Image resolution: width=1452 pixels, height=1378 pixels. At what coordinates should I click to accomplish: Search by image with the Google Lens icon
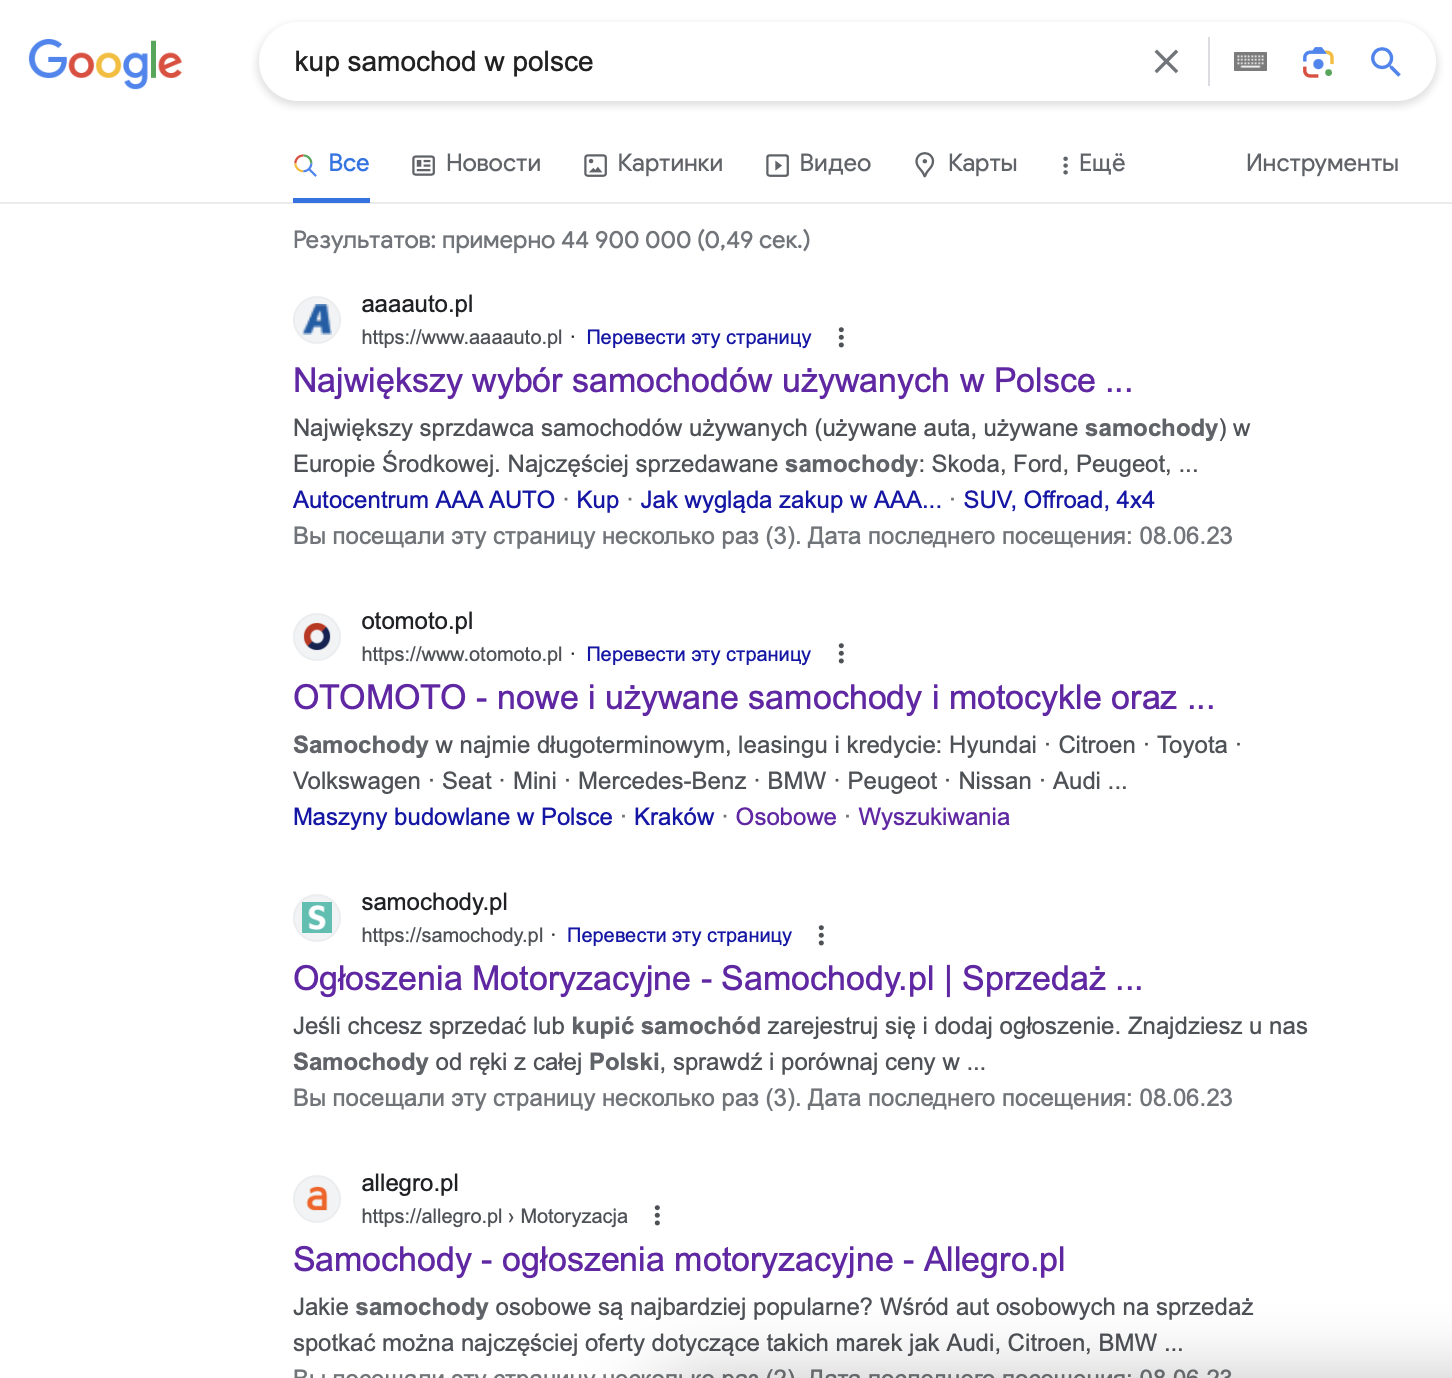[1318, 62]
